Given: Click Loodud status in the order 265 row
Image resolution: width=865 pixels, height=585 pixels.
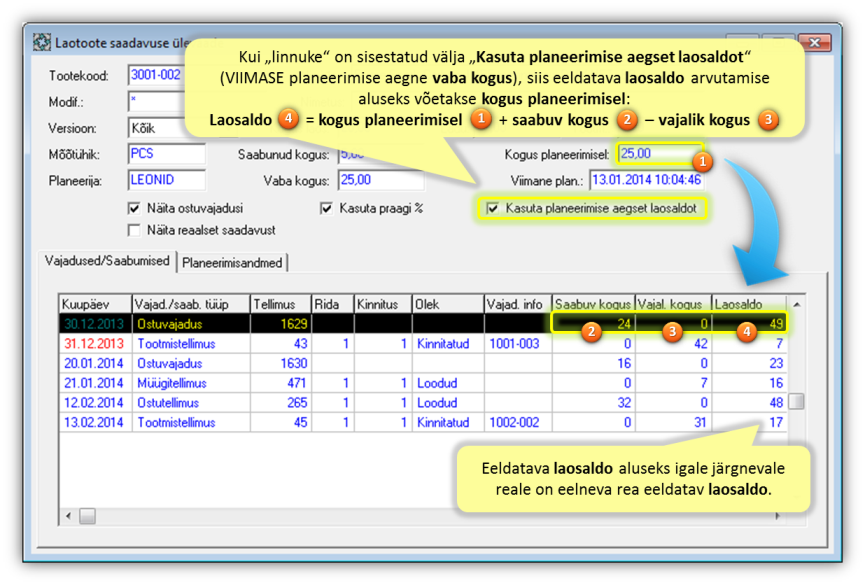Looking at the screenshot, I should click(437, 403).
